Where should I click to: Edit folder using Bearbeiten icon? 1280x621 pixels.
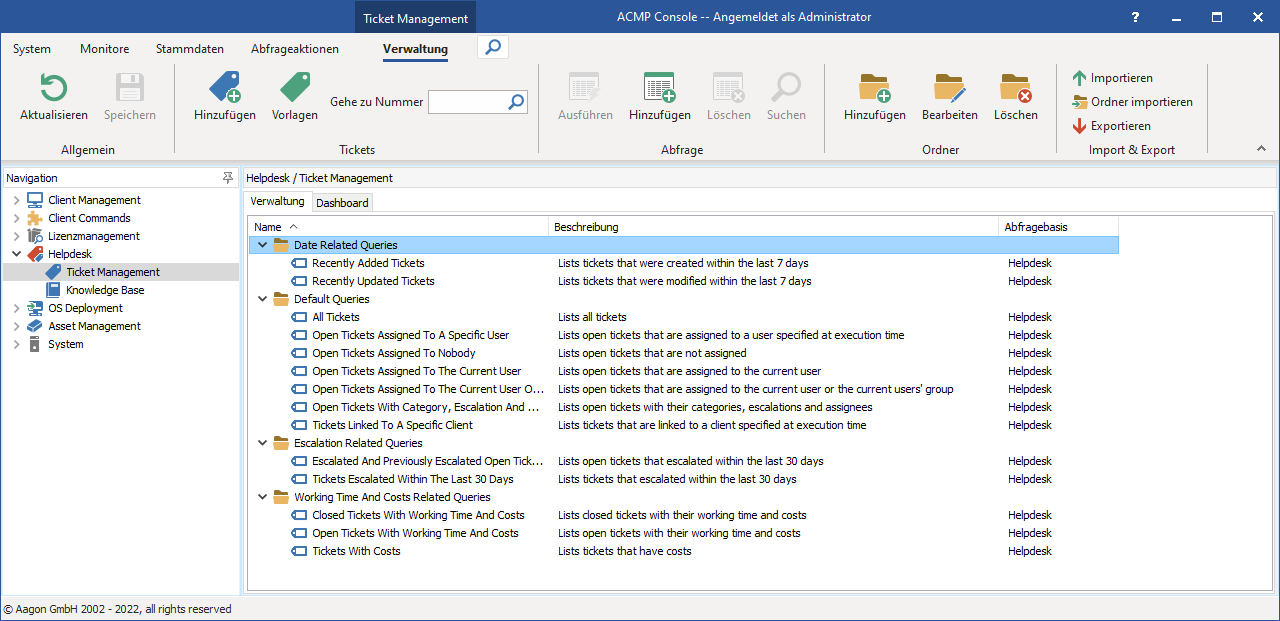point(949,88)
